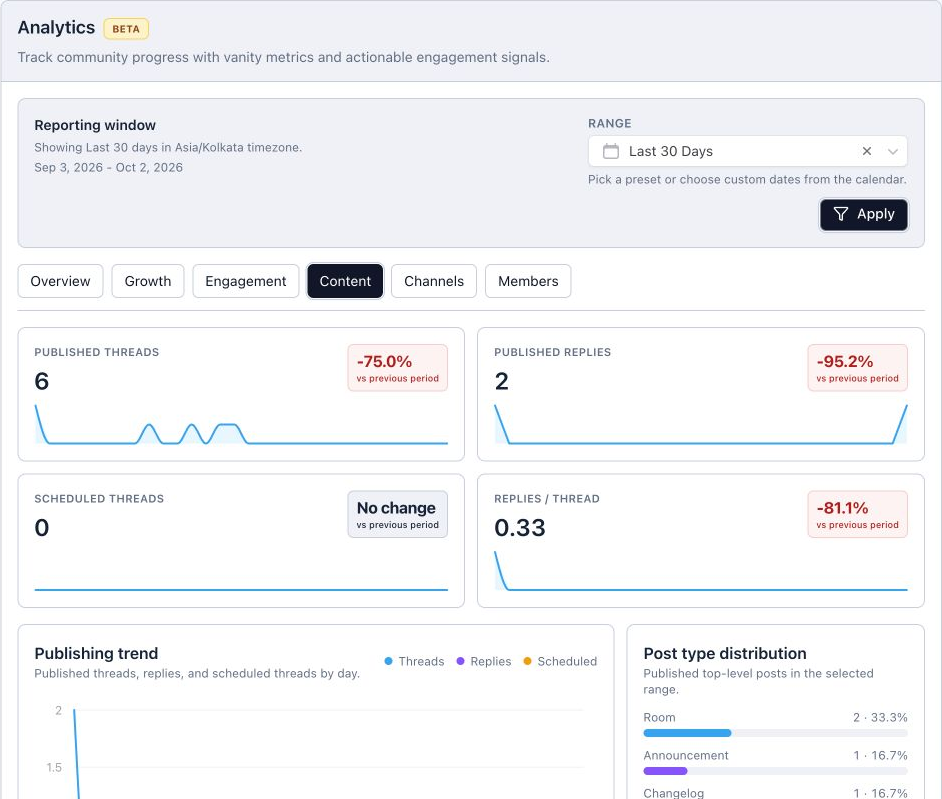
Task: Click the Apply filter button
Action: [863, 214]
